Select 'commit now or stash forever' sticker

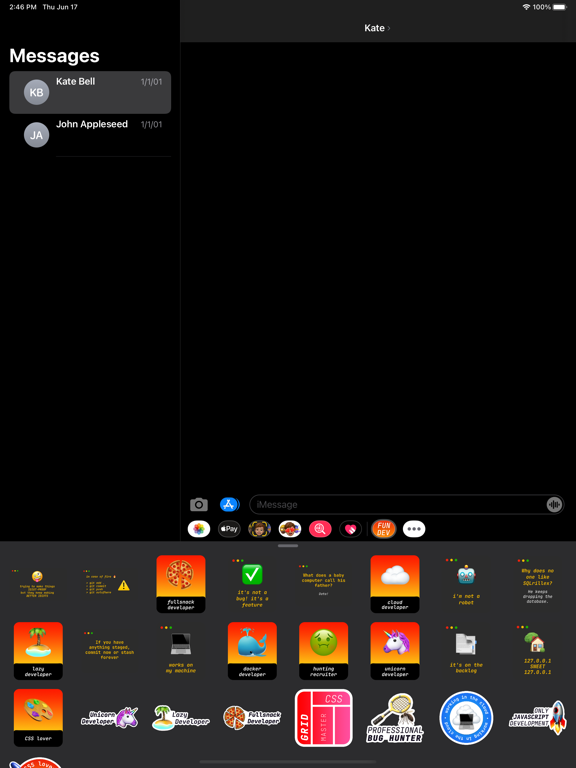pos(110,647)
